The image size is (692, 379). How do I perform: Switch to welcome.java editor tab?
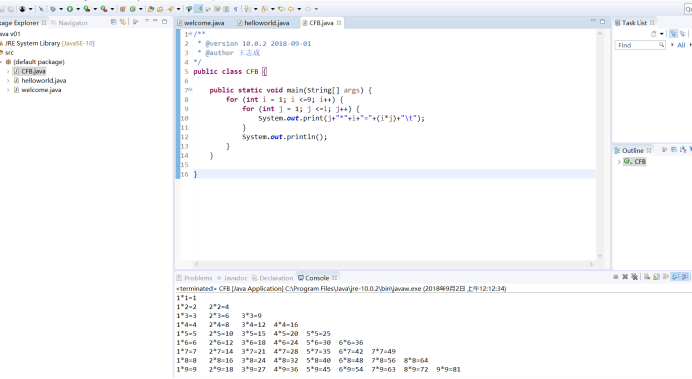tap(201, 23)
